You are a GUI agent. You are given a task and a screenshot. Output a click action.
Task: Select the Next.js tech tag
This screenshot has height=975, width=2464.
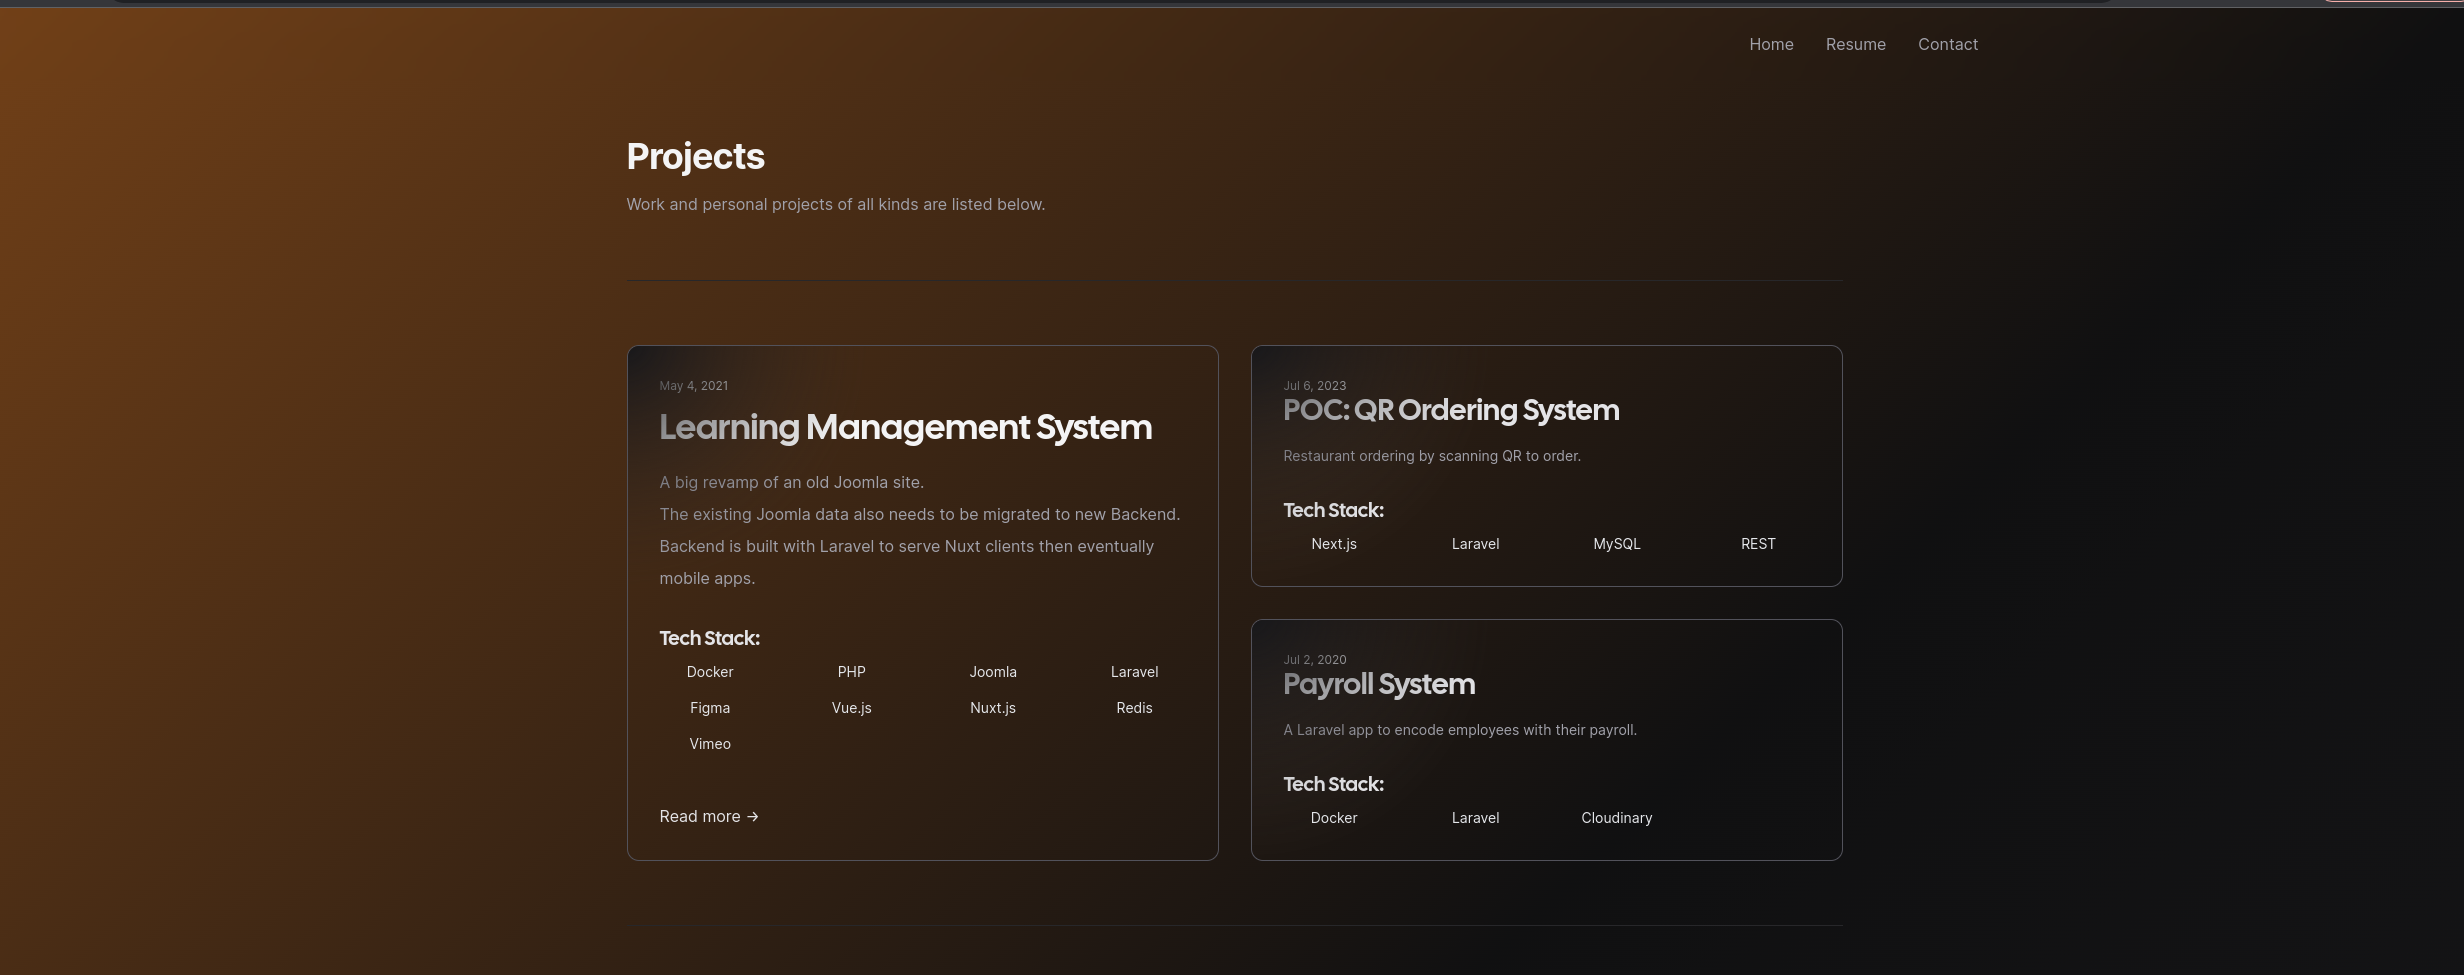point(1334,544)
